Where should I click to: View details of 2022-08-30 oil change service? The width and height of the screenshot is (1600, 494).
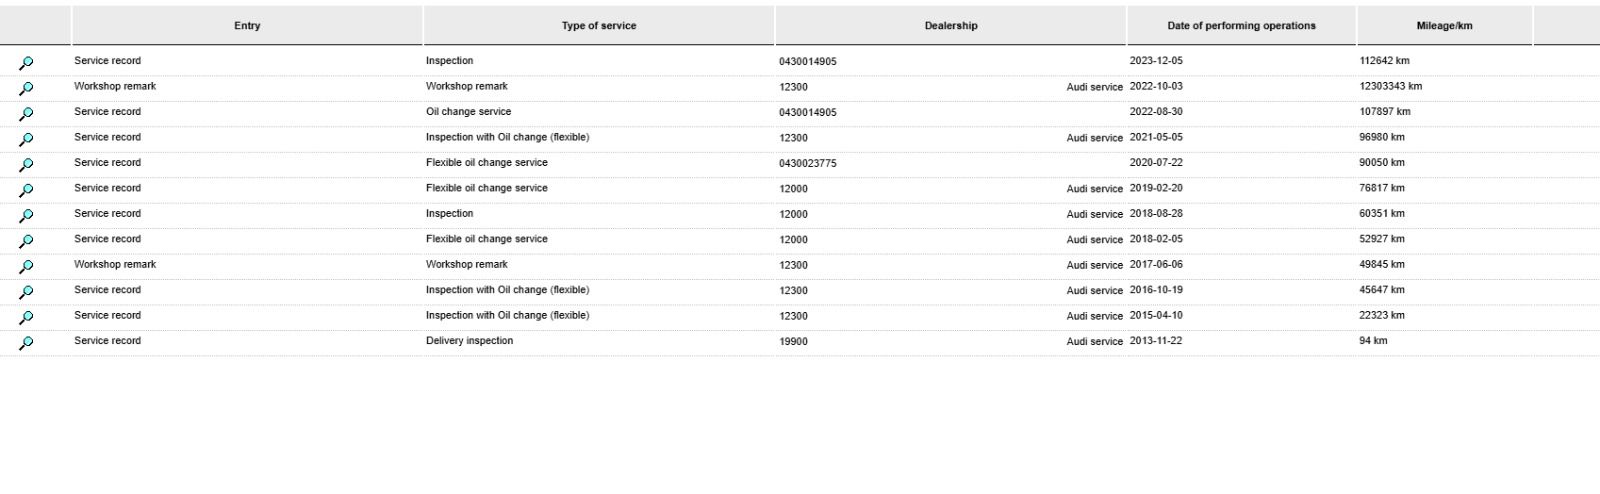[x=26, y=114]
